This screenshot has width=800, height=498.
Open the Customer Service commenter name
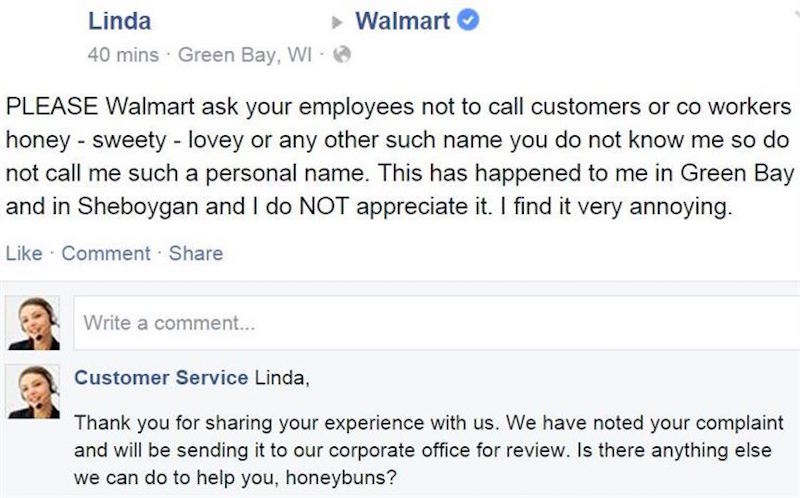click(161, 378)
